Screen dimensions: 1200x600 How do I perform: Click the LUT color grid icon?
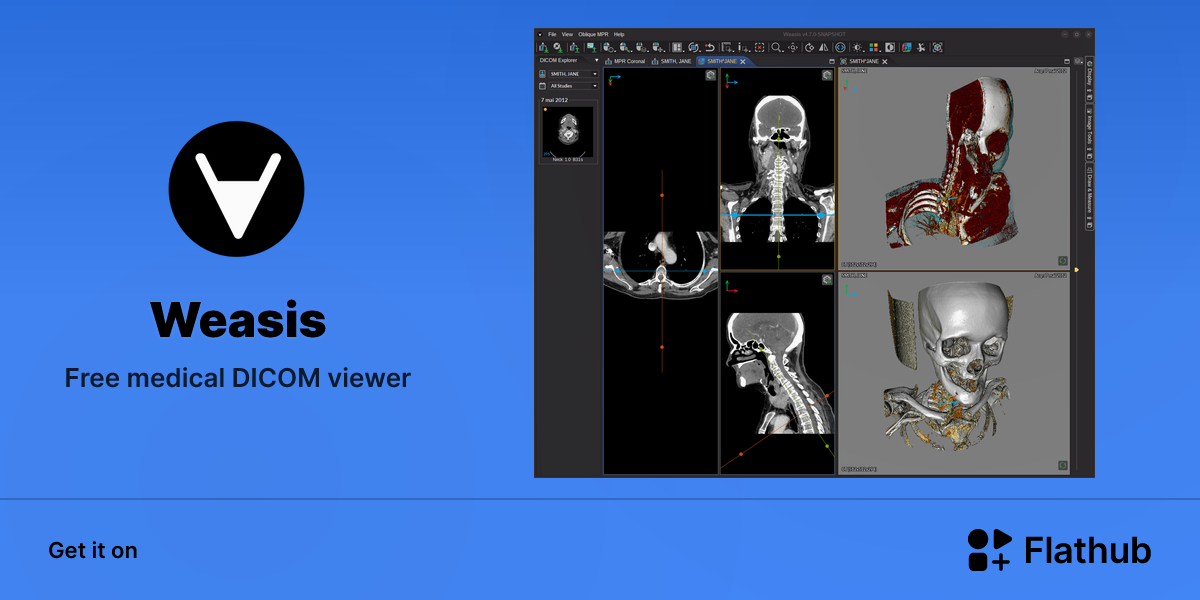873,47
